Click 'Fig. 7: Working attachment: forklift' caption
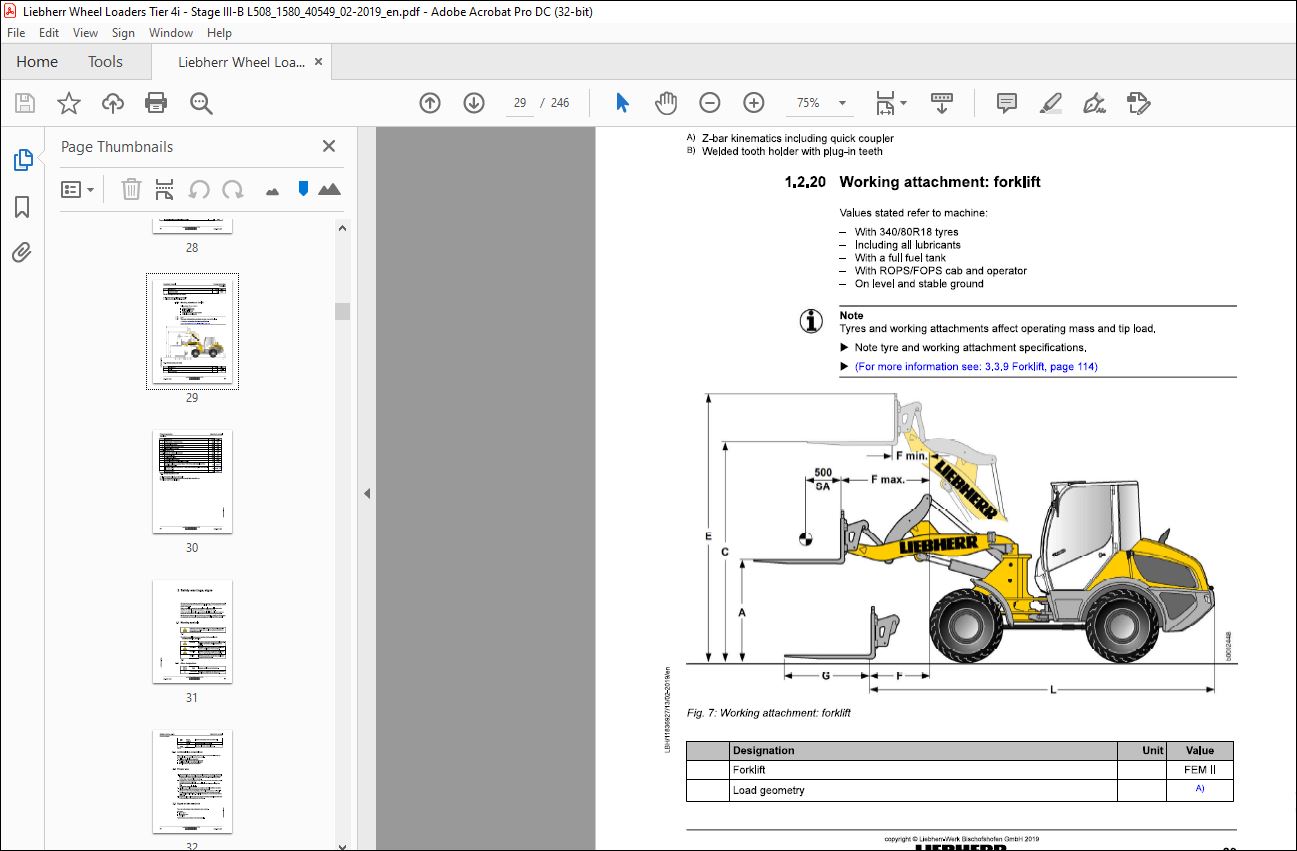Viewport: 1297px width, 851px height. point(768,713)
